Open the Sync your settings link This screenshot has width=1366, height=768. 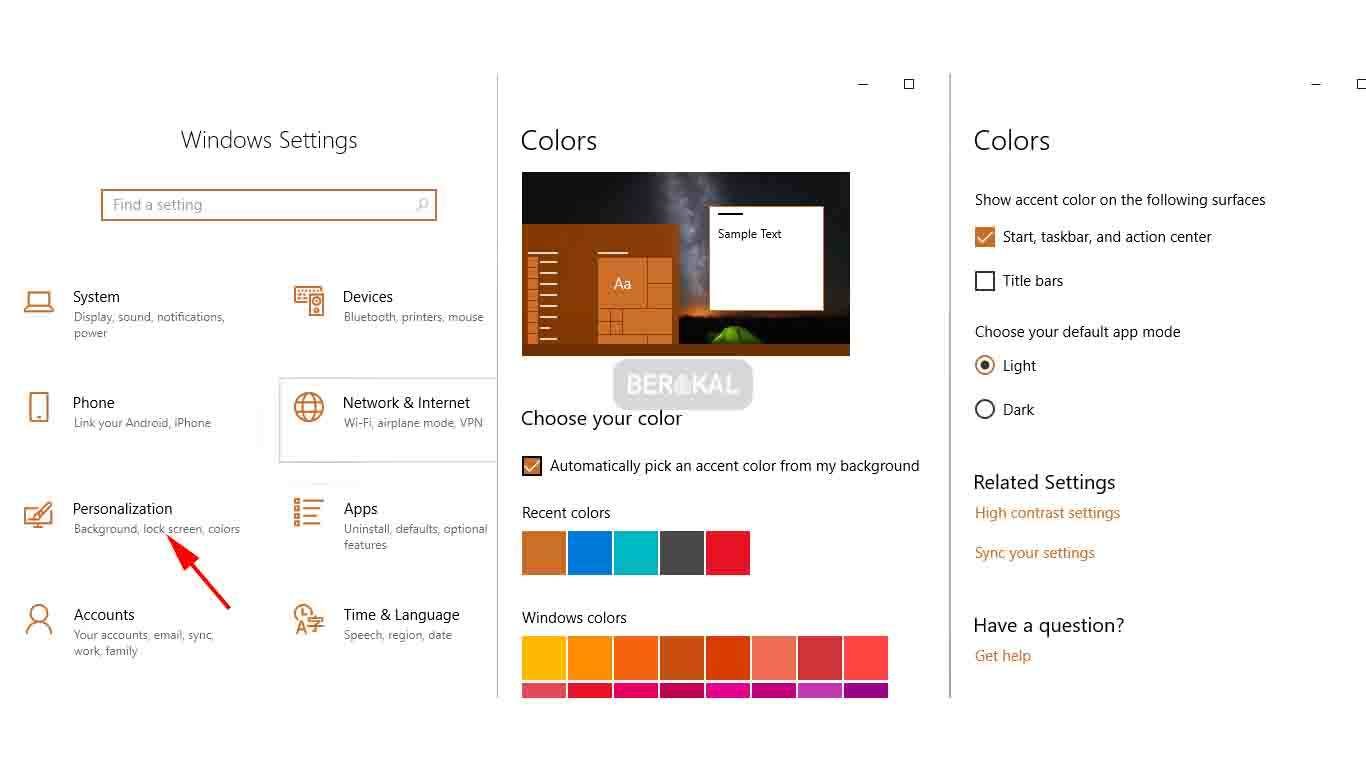point(1035,553)
